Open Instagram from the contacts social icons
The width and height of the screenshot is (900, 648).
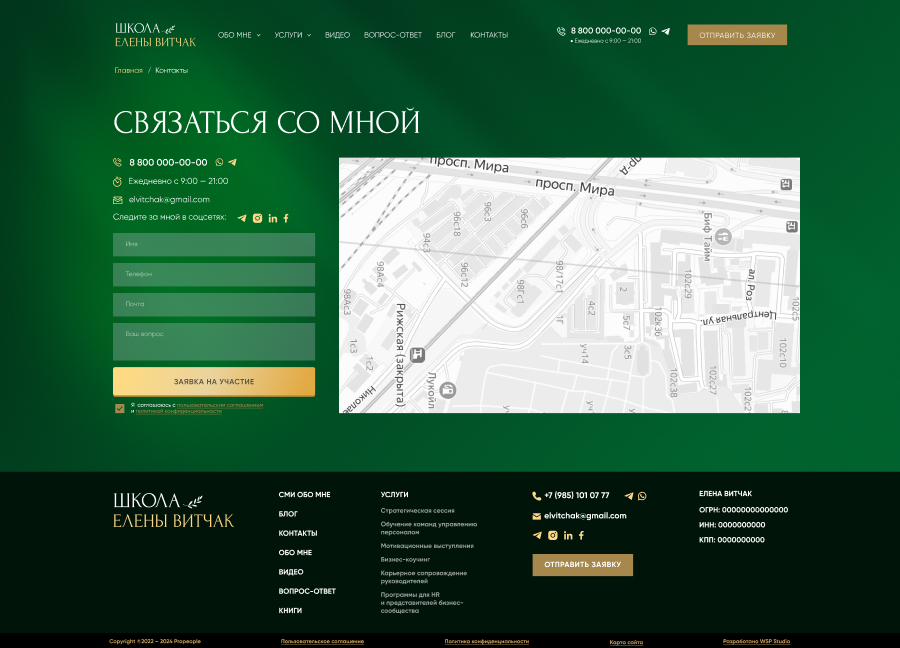257,218
